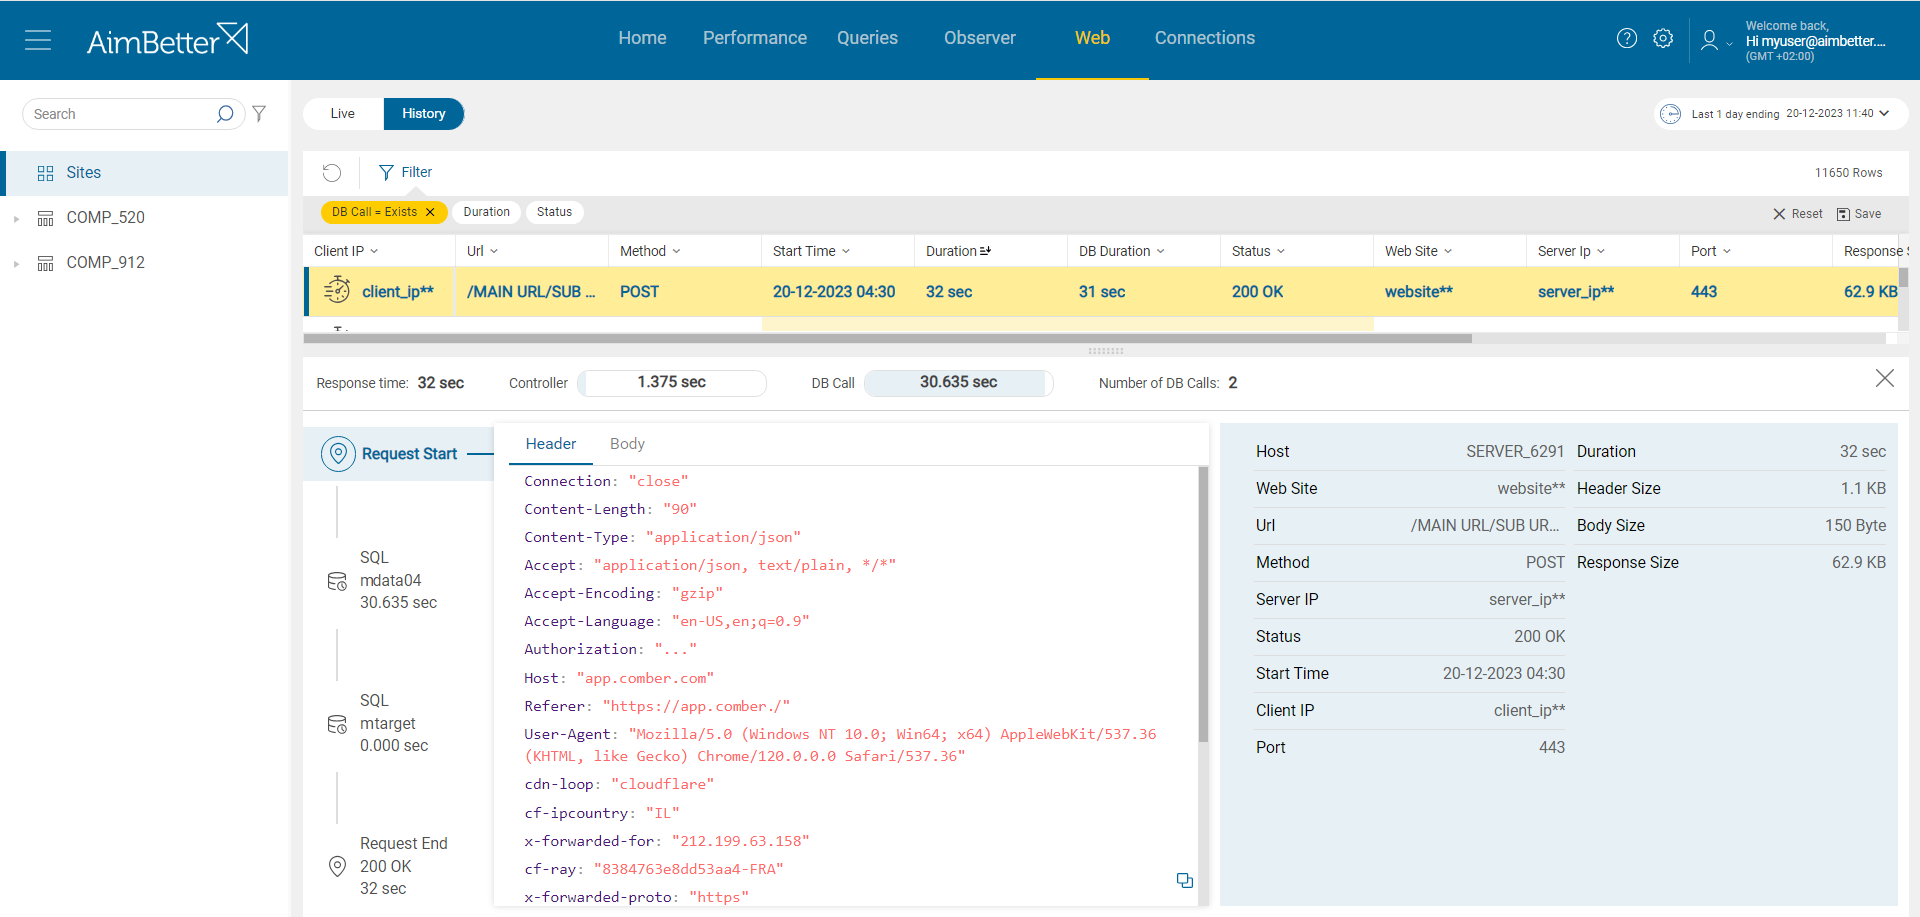The height and width of the screenshot is (917, 1920).
Task: Remove the DB Call = Exists filter
Action: 430,212
